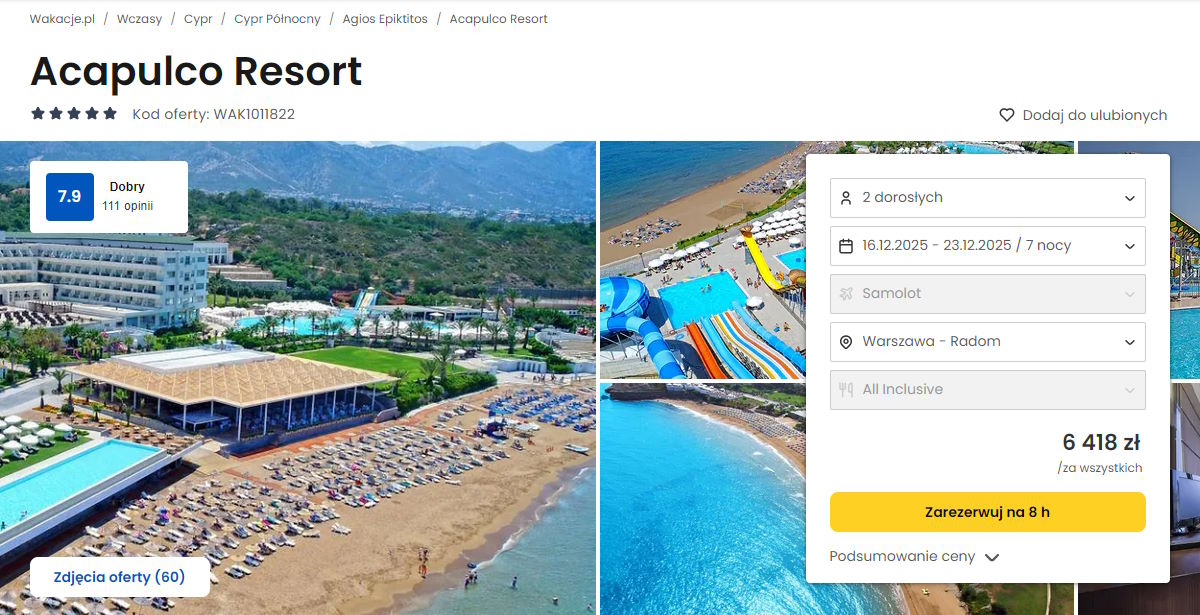Open the Warszawa - Radom departure dropdown
1200x615 pixels.
pyautogui.click(x=988, y=342)
